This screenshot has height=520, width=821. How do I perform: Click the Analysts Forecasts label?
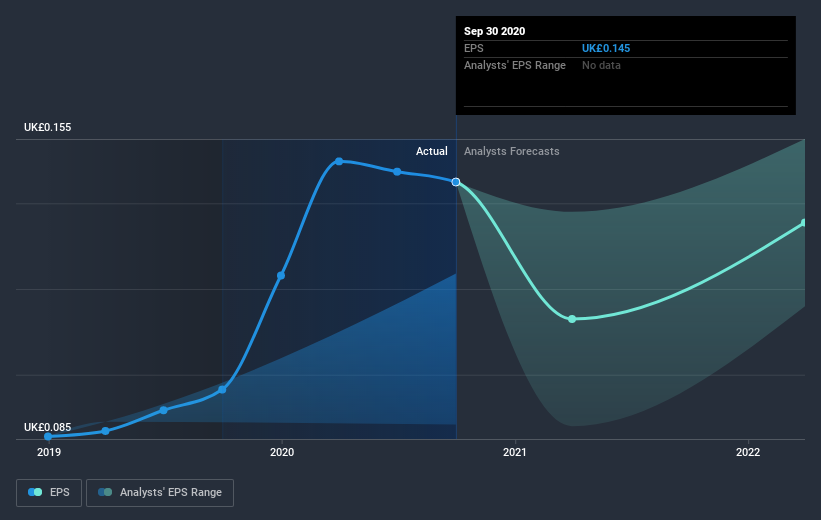(512, 151)
